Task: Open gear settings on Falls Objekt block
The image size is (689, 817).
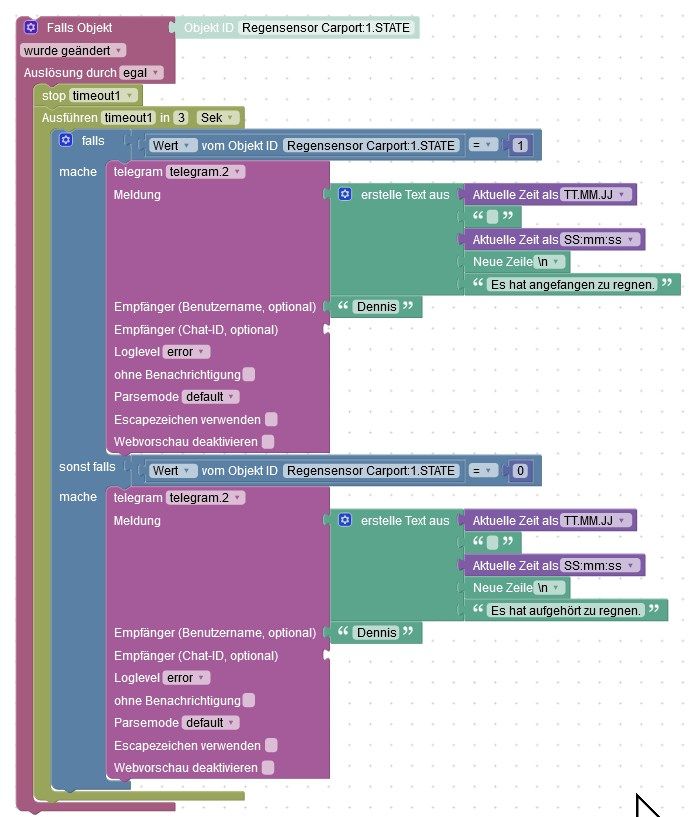Action: click(x=31, y=27)
